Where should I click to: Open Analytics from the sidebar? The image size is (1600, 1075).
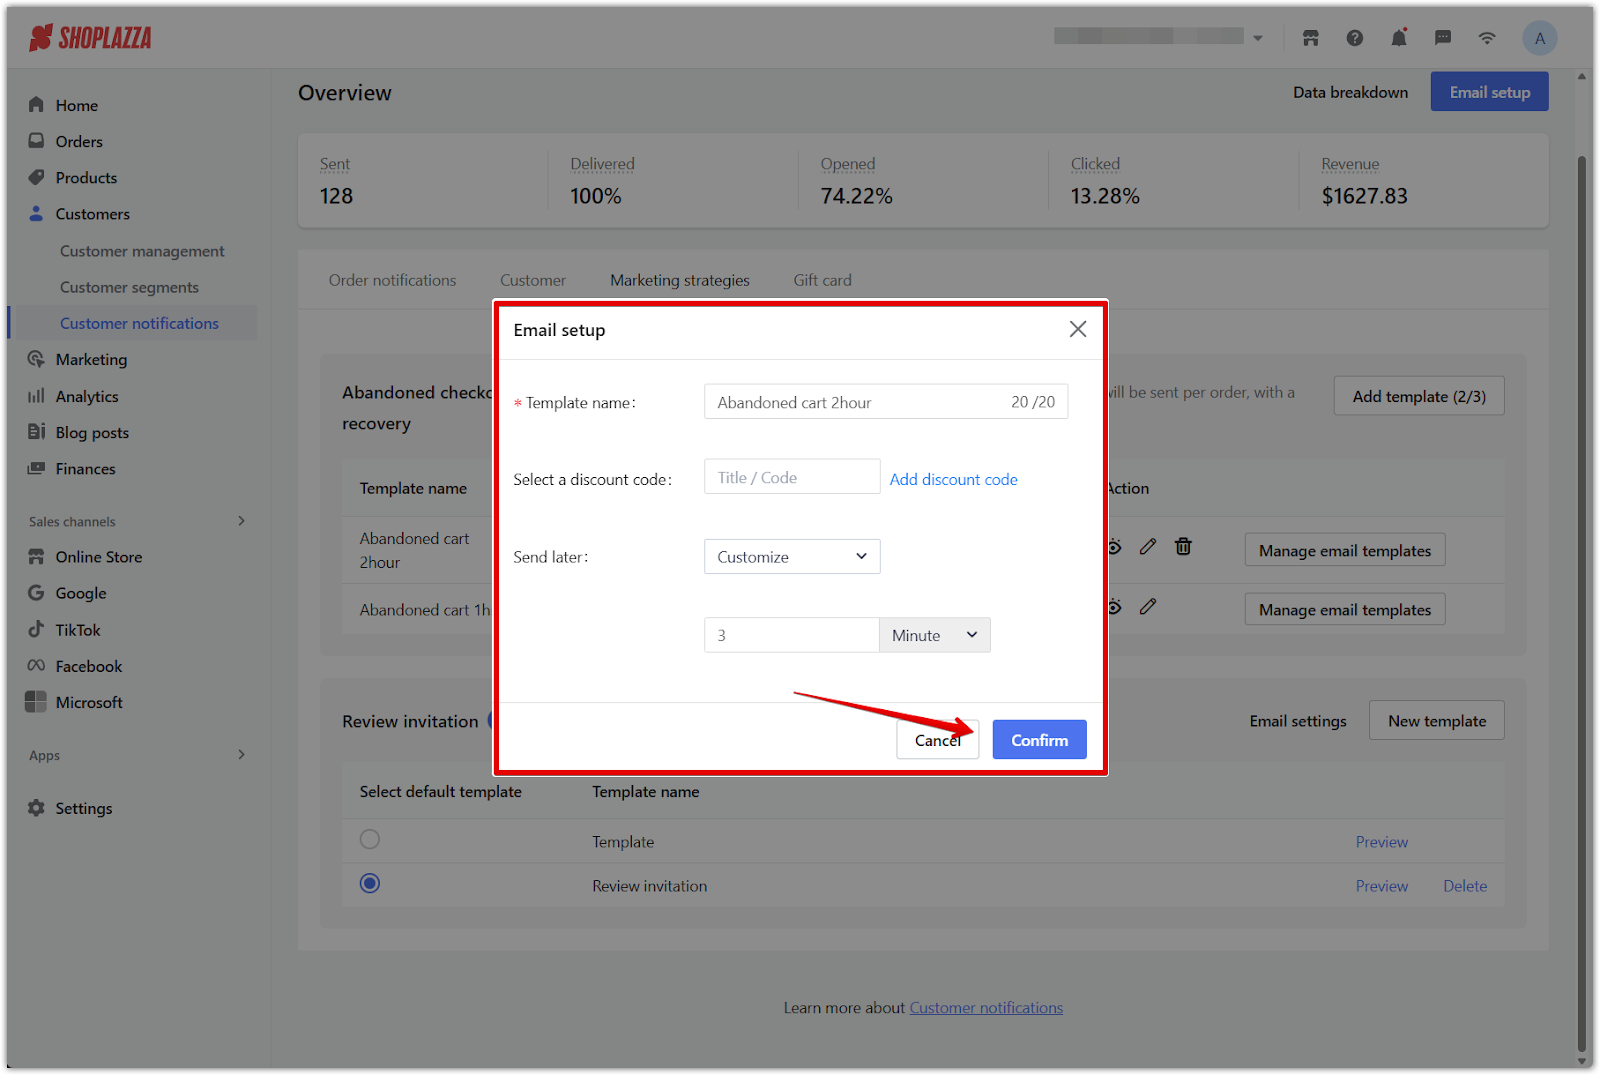(86, 396)
